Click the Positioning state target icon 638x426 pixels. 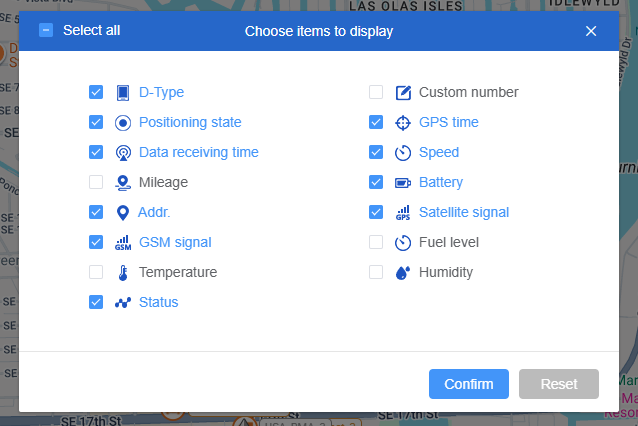tap(123, 123)
